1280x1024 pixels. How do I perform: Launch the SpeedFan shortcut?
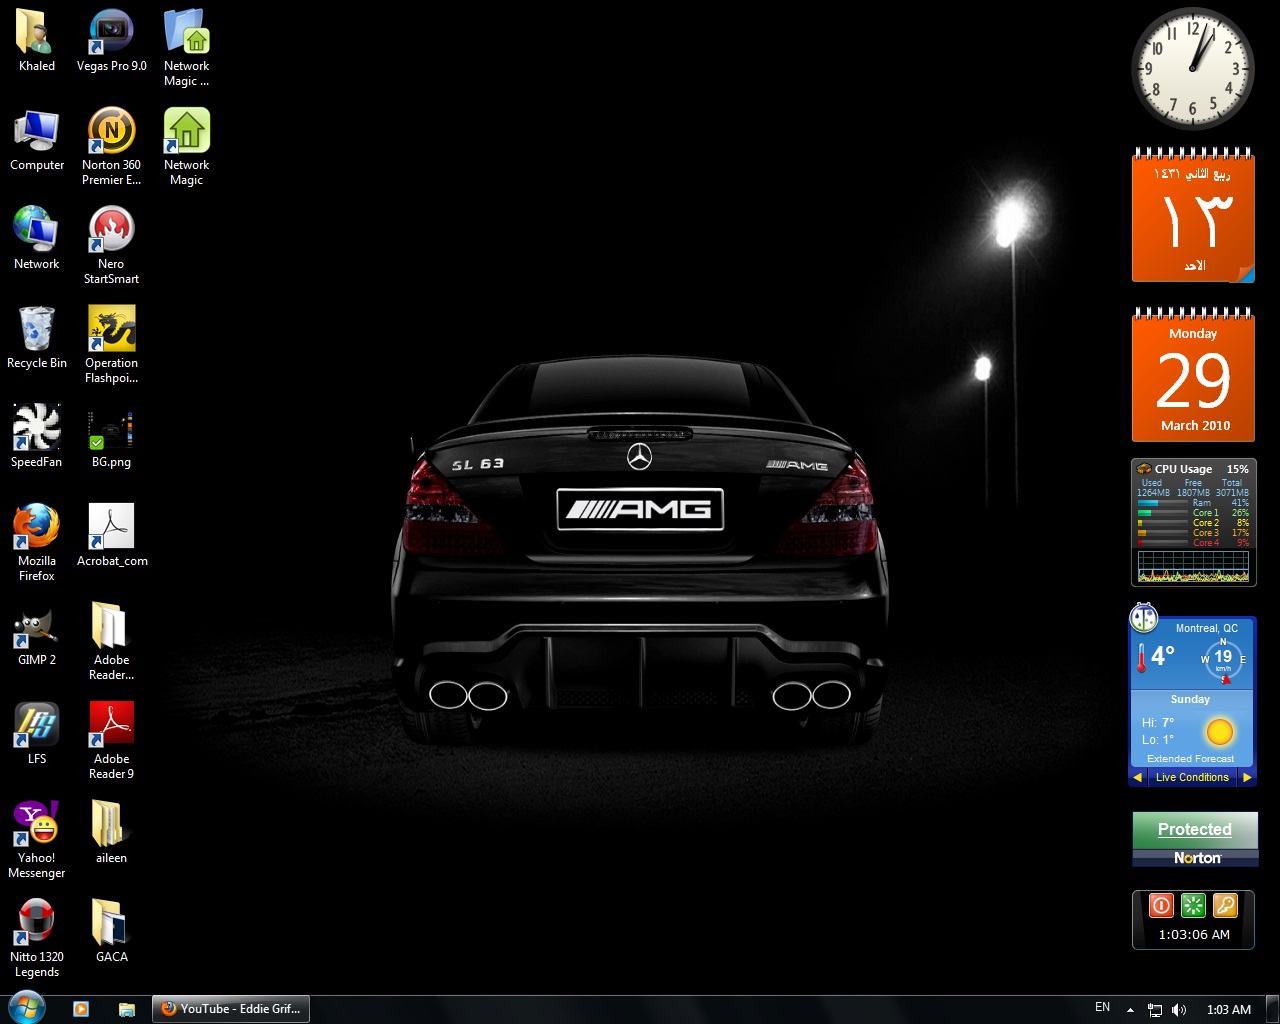click(37, 437)
